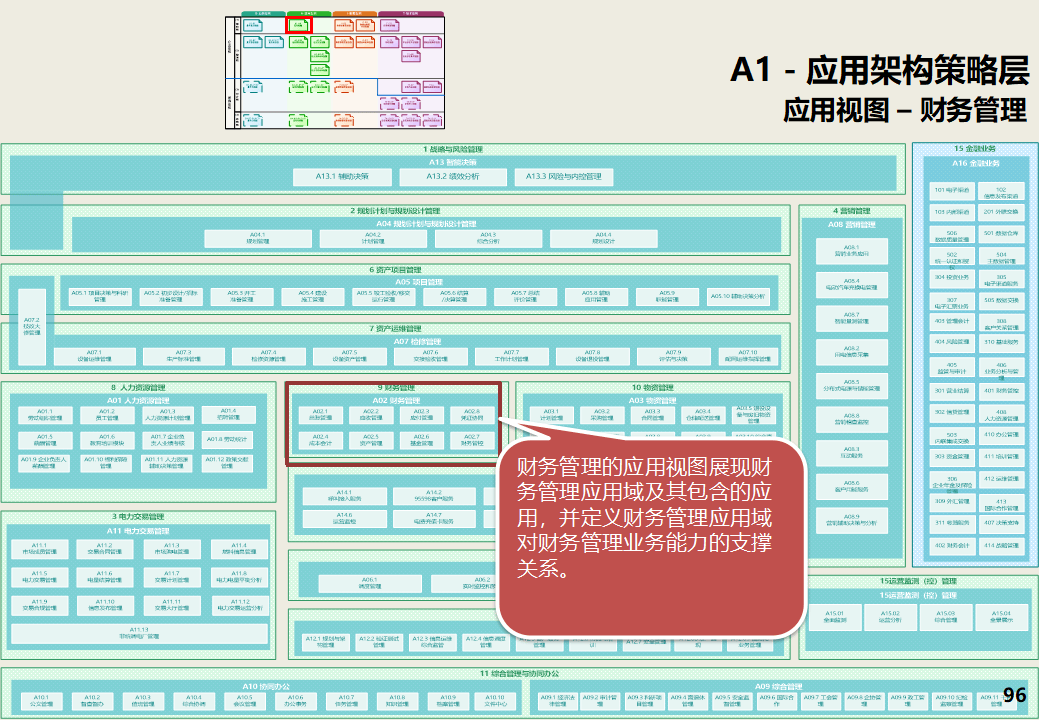The width and height of the screenshot is (1039, 720).
Task: Select the A11.6 box in 电力交易管理
Action: click(x=105, y=577)
